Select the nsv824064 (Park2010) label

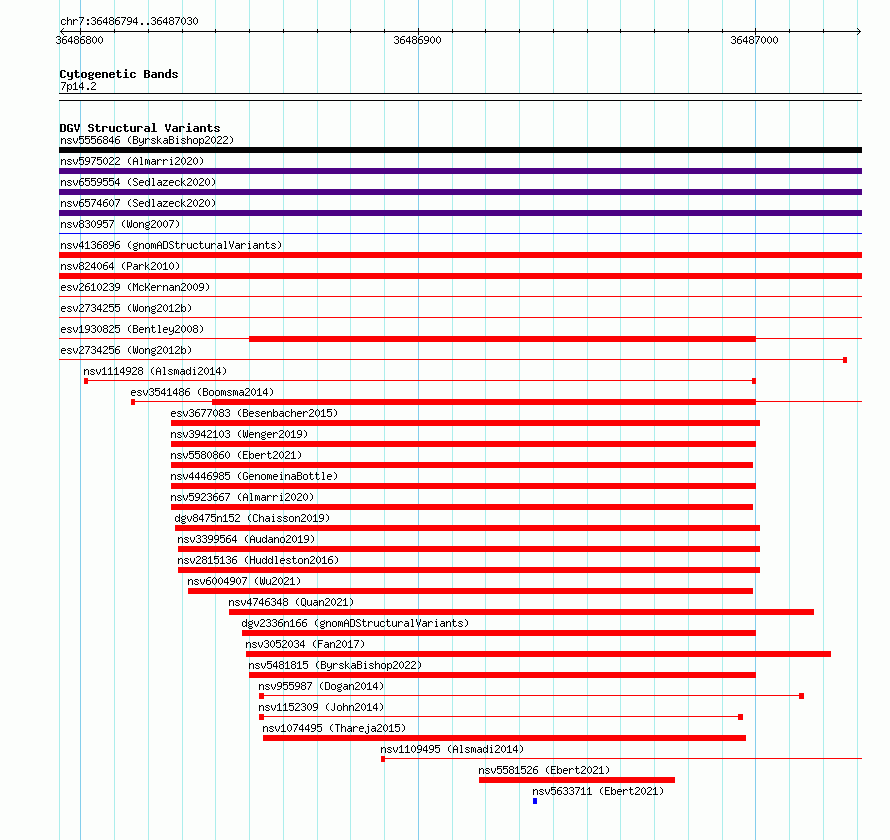[120, 266]
